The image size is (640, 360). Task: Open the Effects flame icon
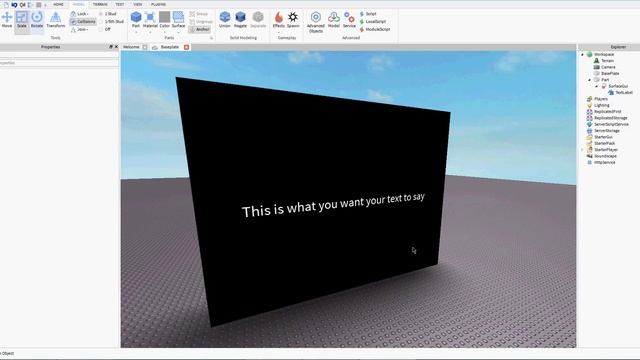click(279, 19)
